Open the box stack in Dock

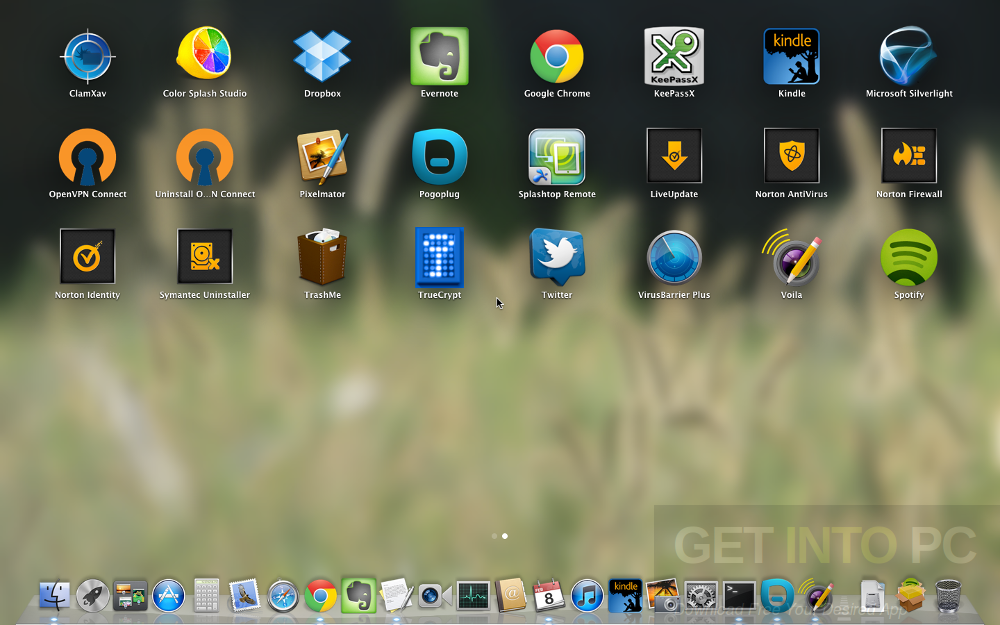click(x=911, y=595)
